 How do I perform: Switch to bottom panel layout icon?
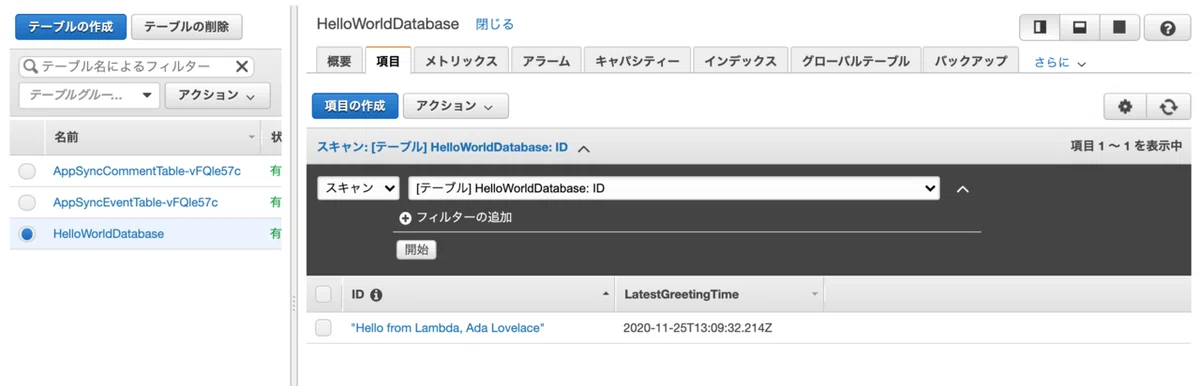(x=1079, y=28)
